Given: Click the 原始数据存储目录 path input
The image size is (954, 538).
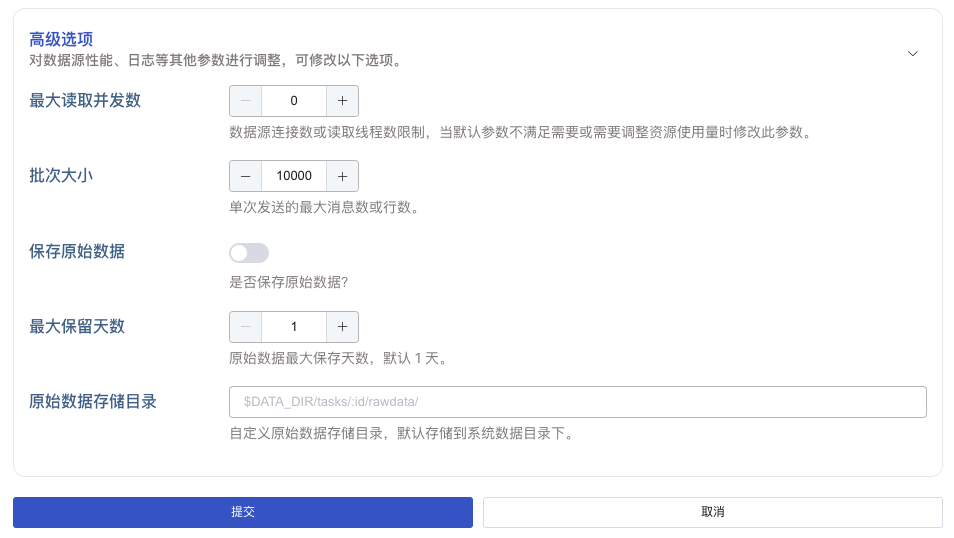Looking at the screenshot, I should coord(577,402).
